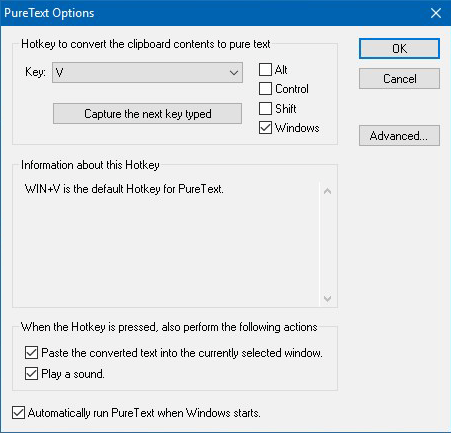Enable the Alt modifier checkbox
The image size is (451, 433).
(x=265, y=70)
